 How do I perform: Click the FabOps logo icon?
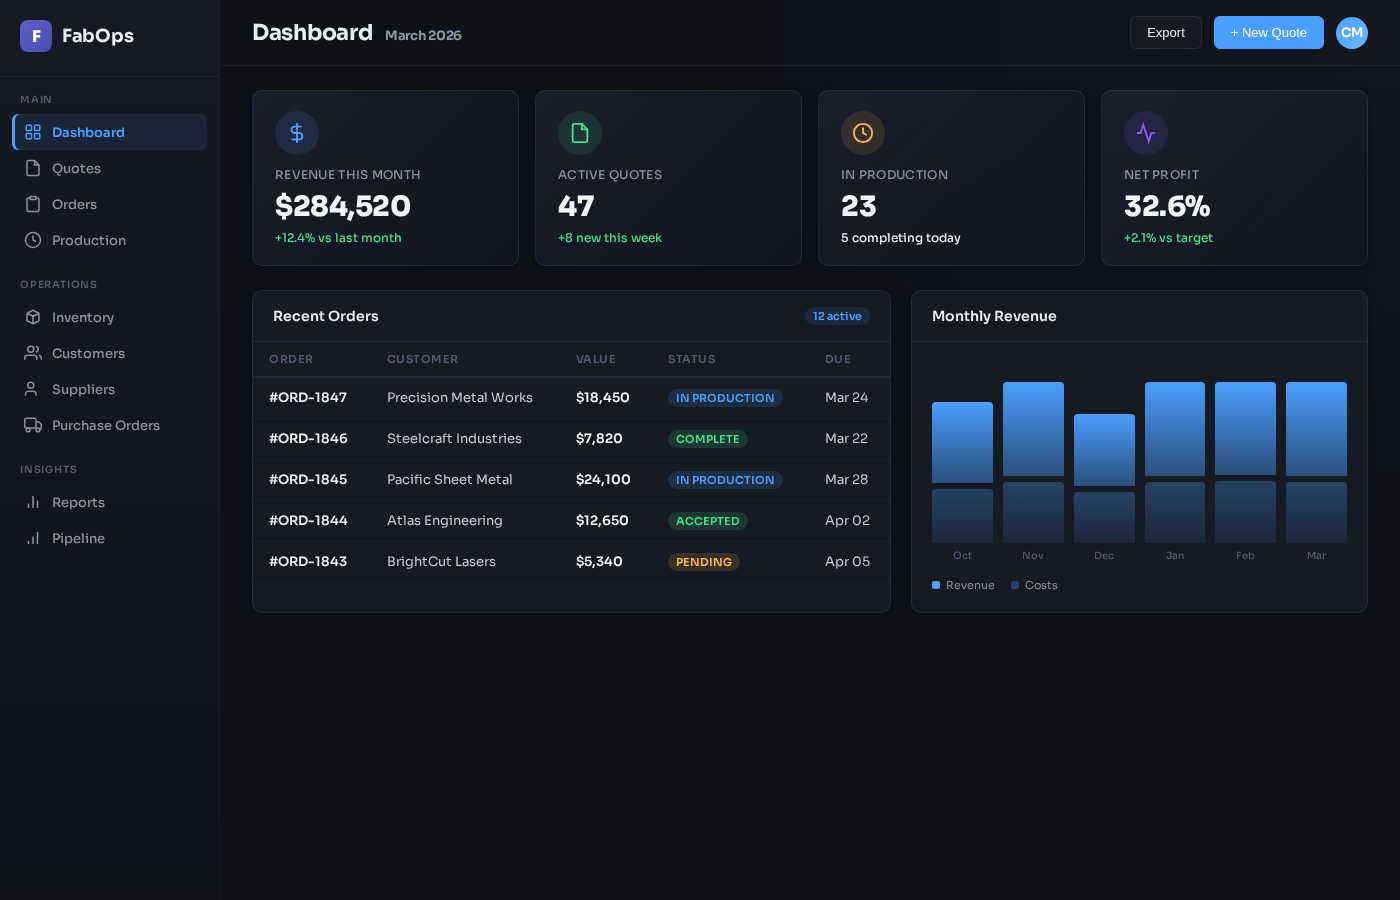coord(36,36)
